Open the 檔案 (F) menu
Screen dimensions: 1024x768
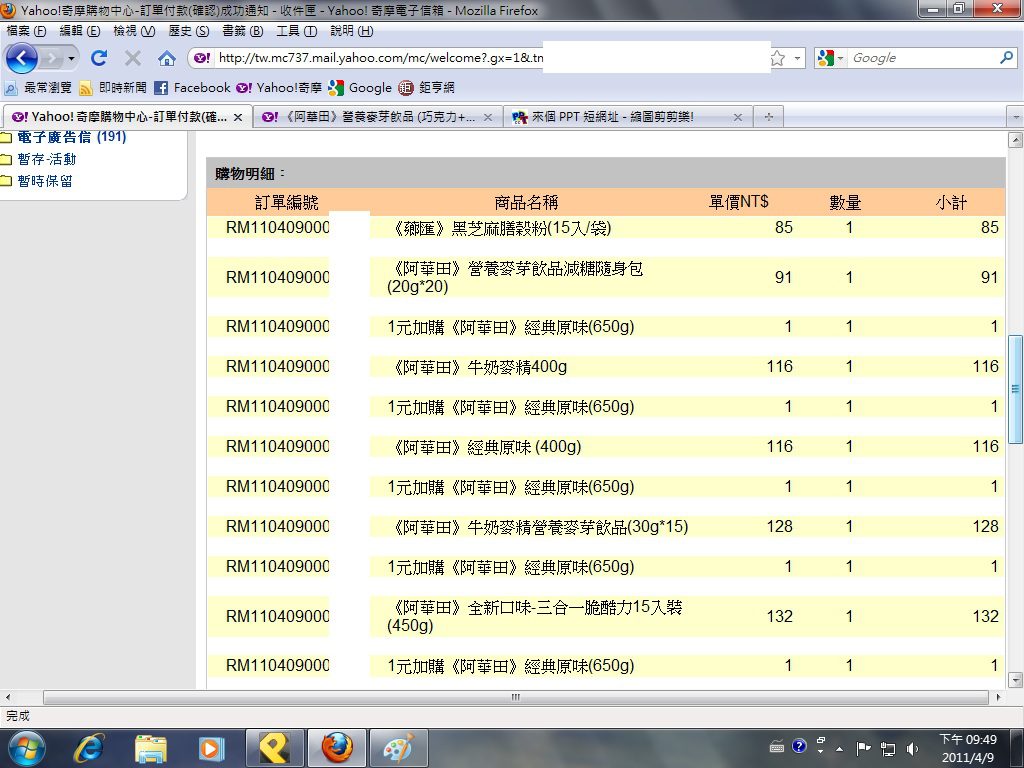pos(26,31)
